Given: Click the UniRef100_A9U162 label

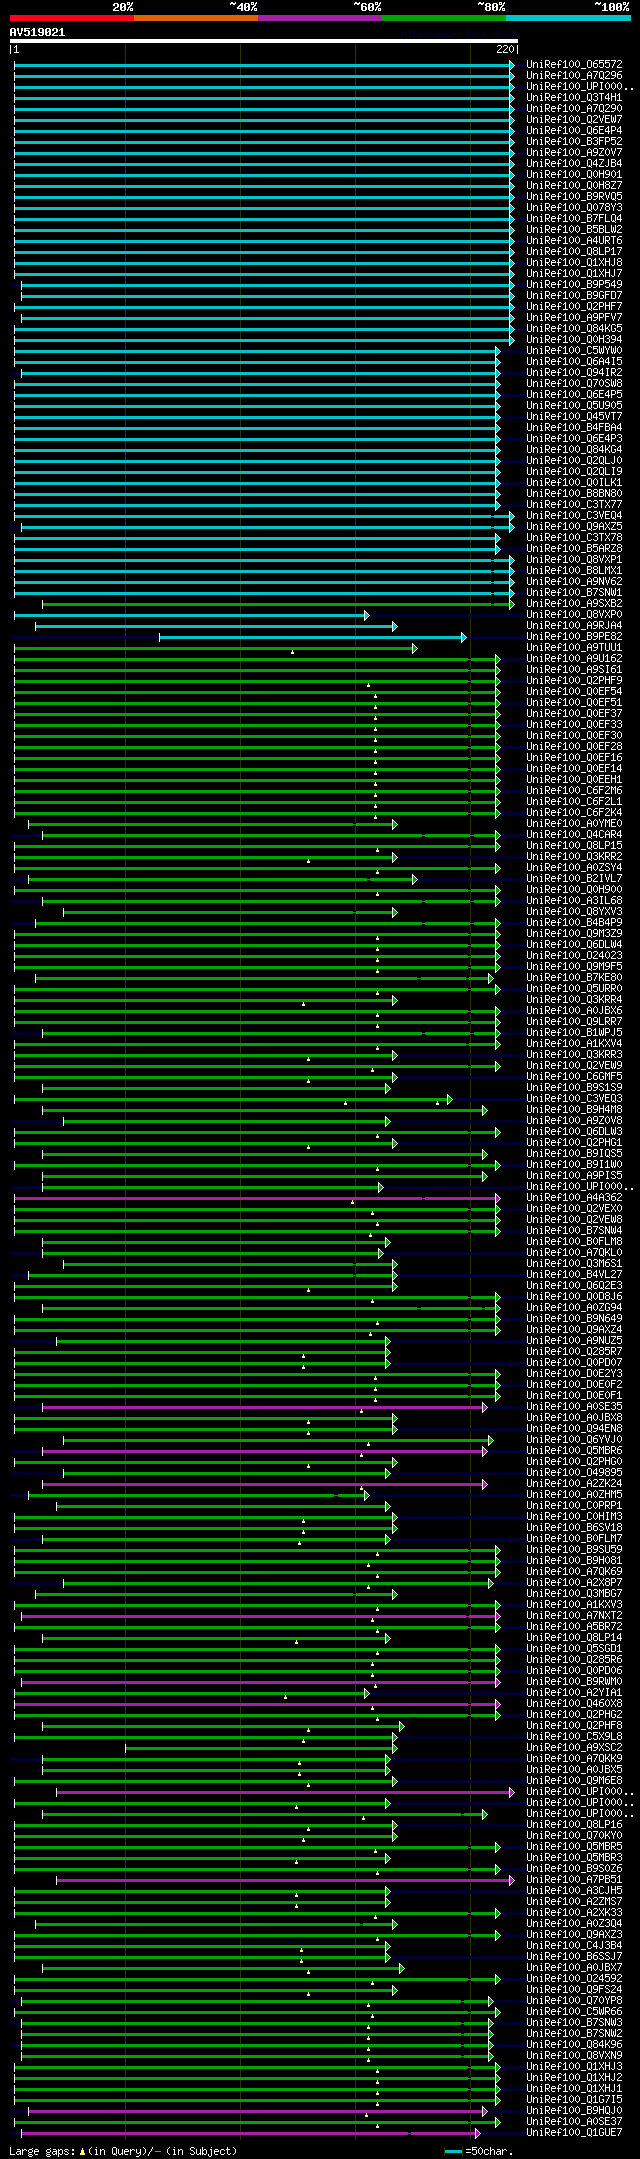Looking at the screenshot, I should pyautogui.click(x=574, y=659).
